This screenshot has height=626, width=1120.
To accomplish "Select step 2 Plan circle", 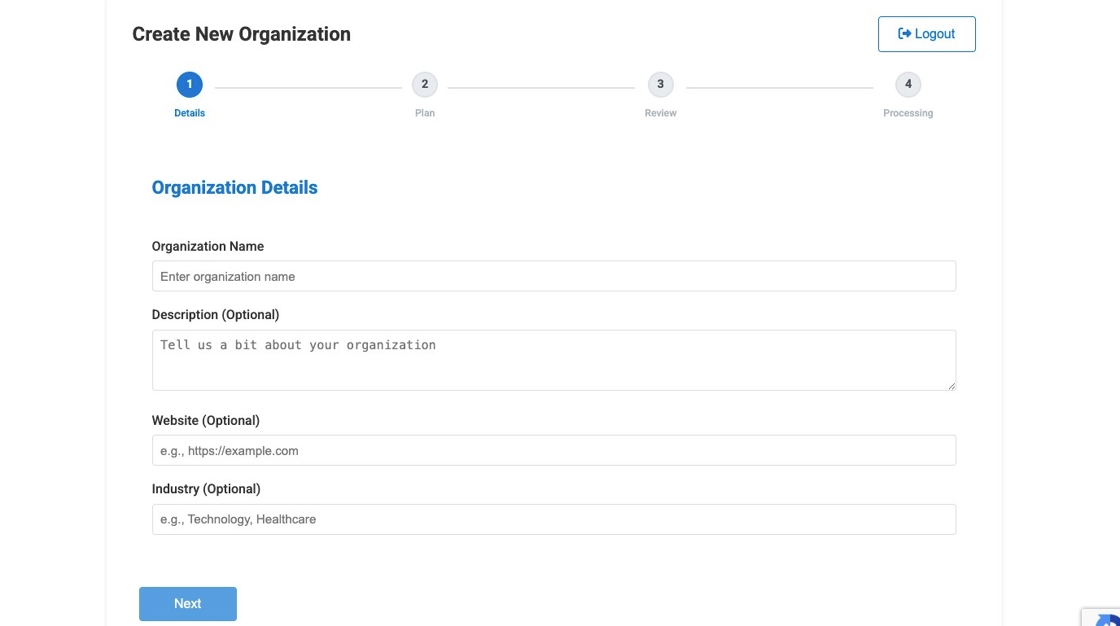I will point(425,84).
